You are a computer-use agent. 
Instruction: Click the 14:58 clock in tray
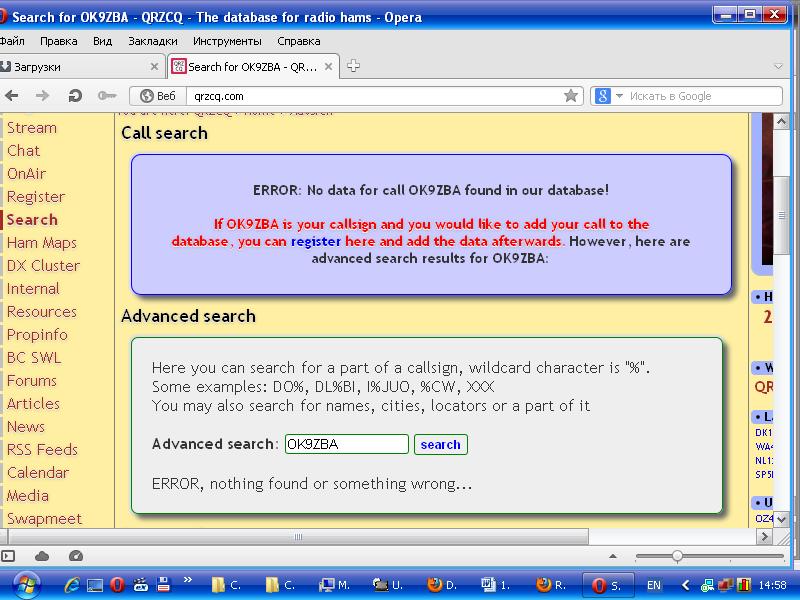[x=772, y=585]
